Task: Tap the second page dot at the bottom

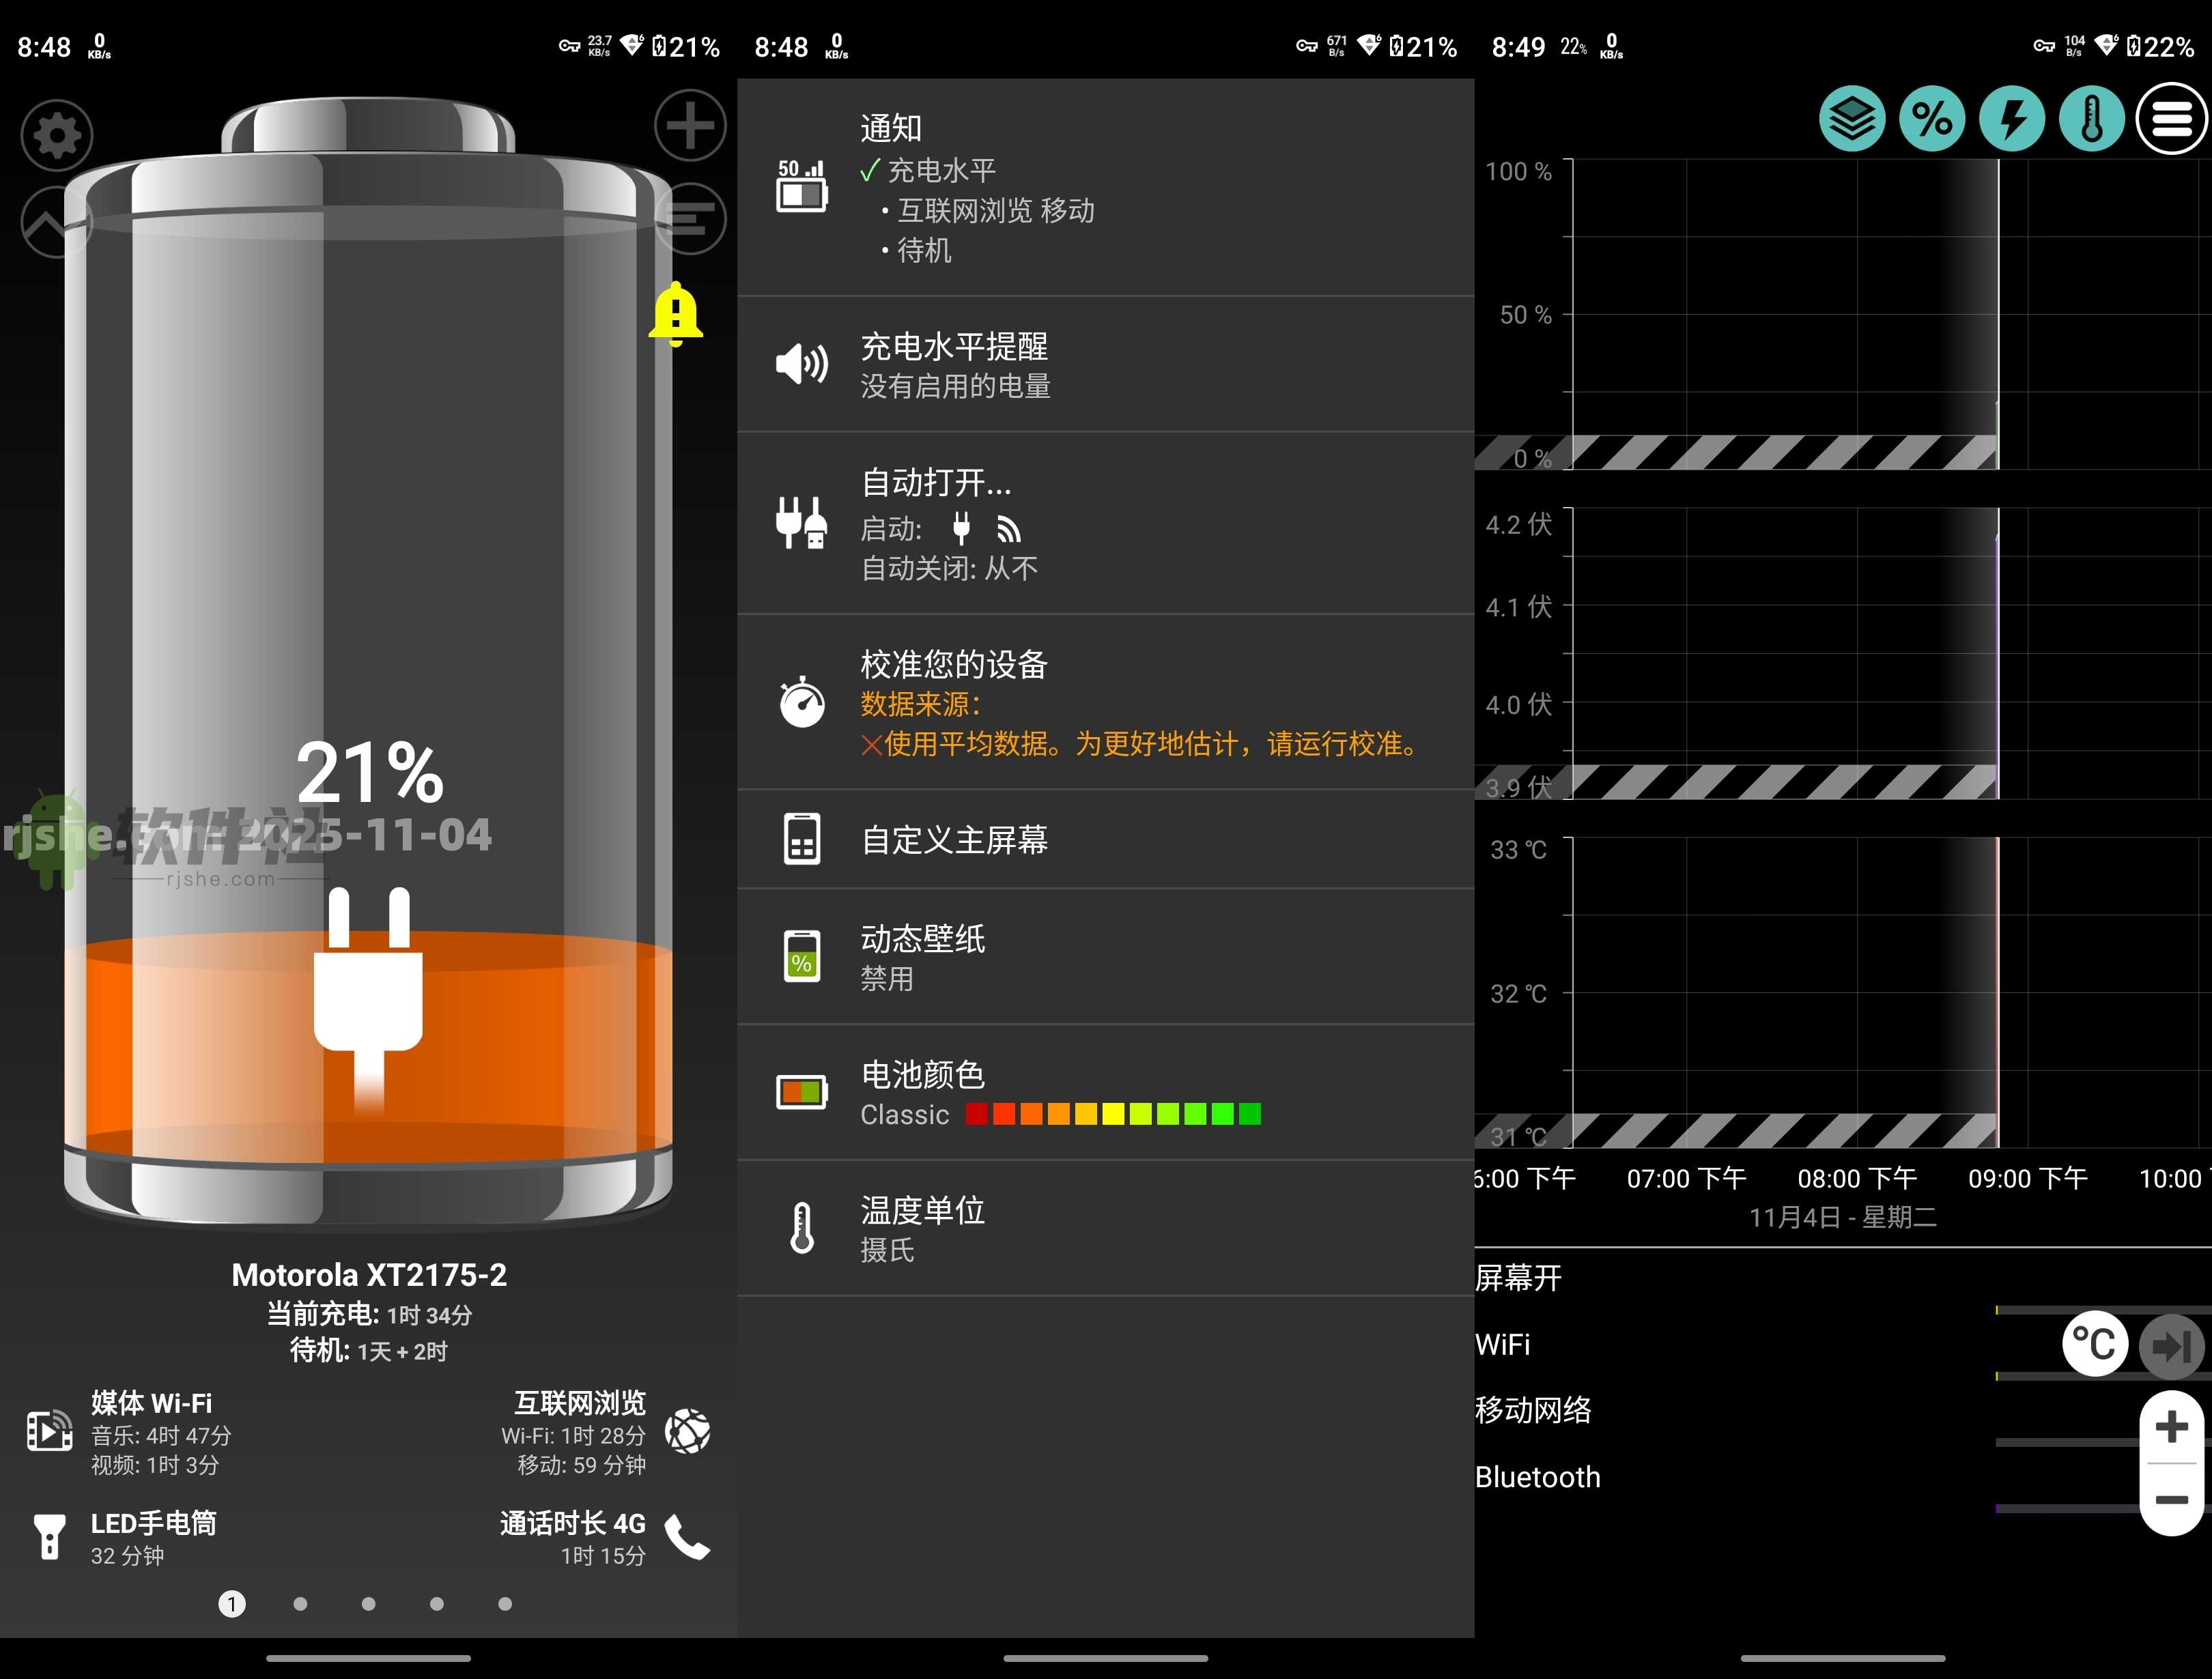Action: click(300, 1603)
